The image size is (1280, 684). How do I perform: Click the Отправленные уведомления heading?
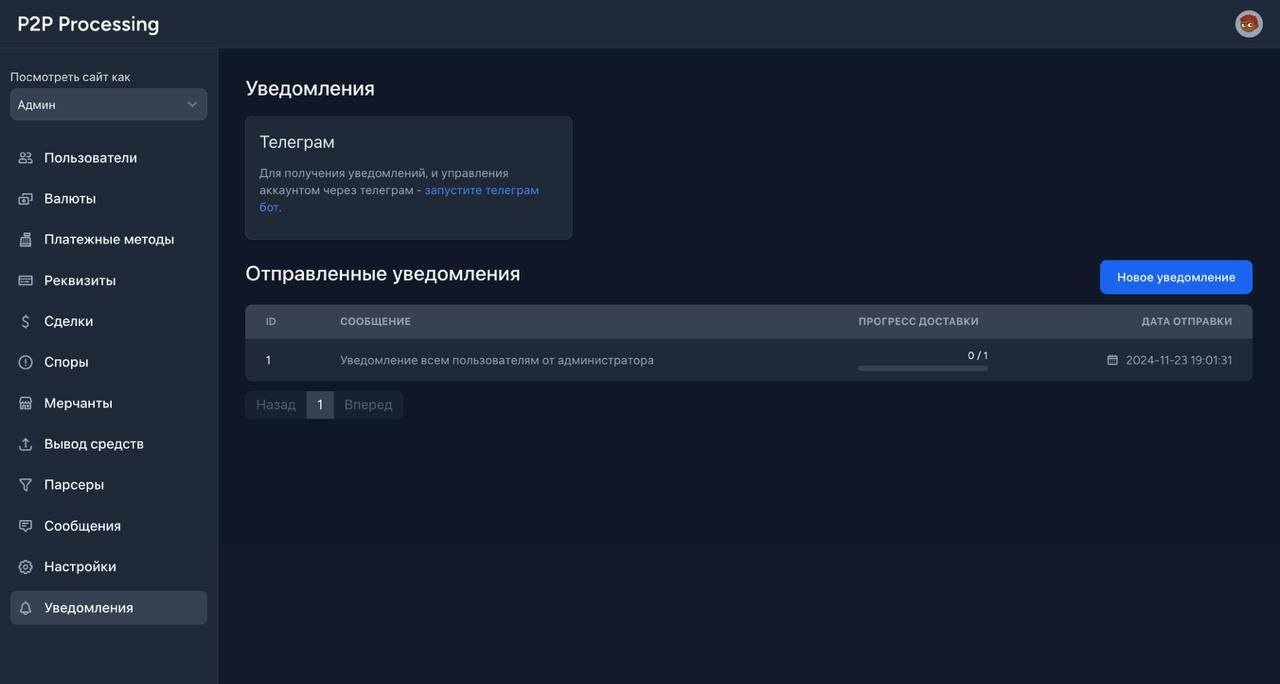pos(383,274)
